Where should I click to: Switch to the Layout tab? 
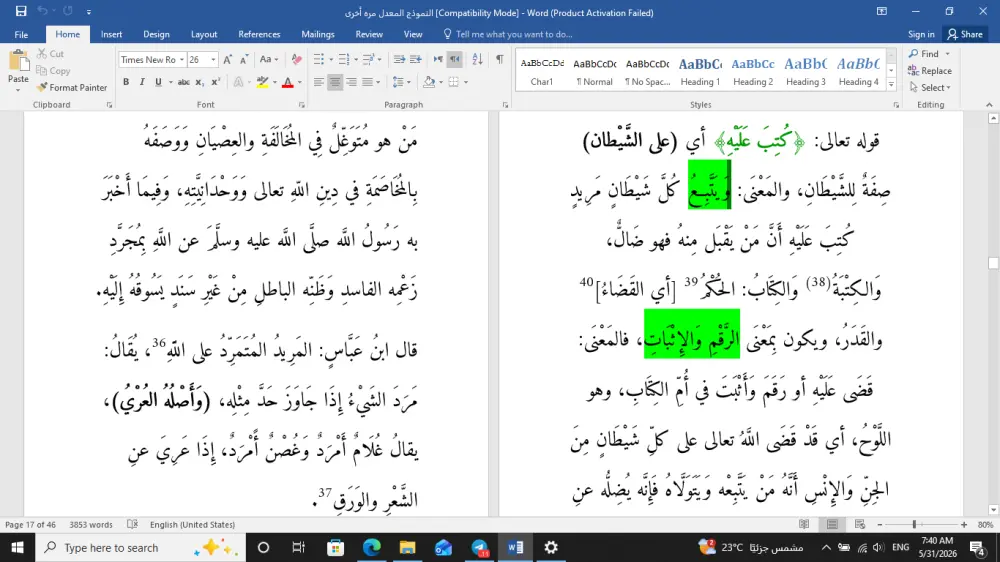point(204,34)
